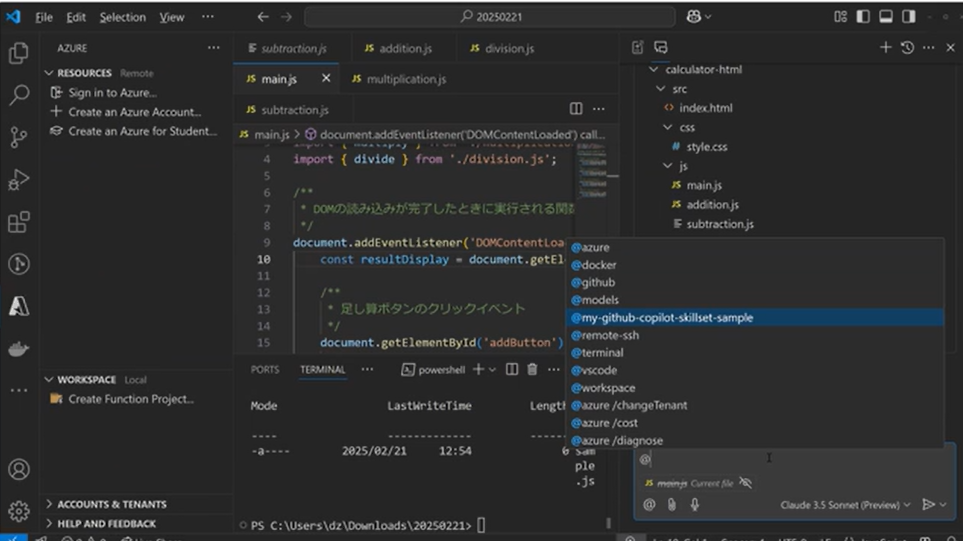The height and width of the screenshot is (541, 963).
Task: Open the Edit menu
Action: 76,17
